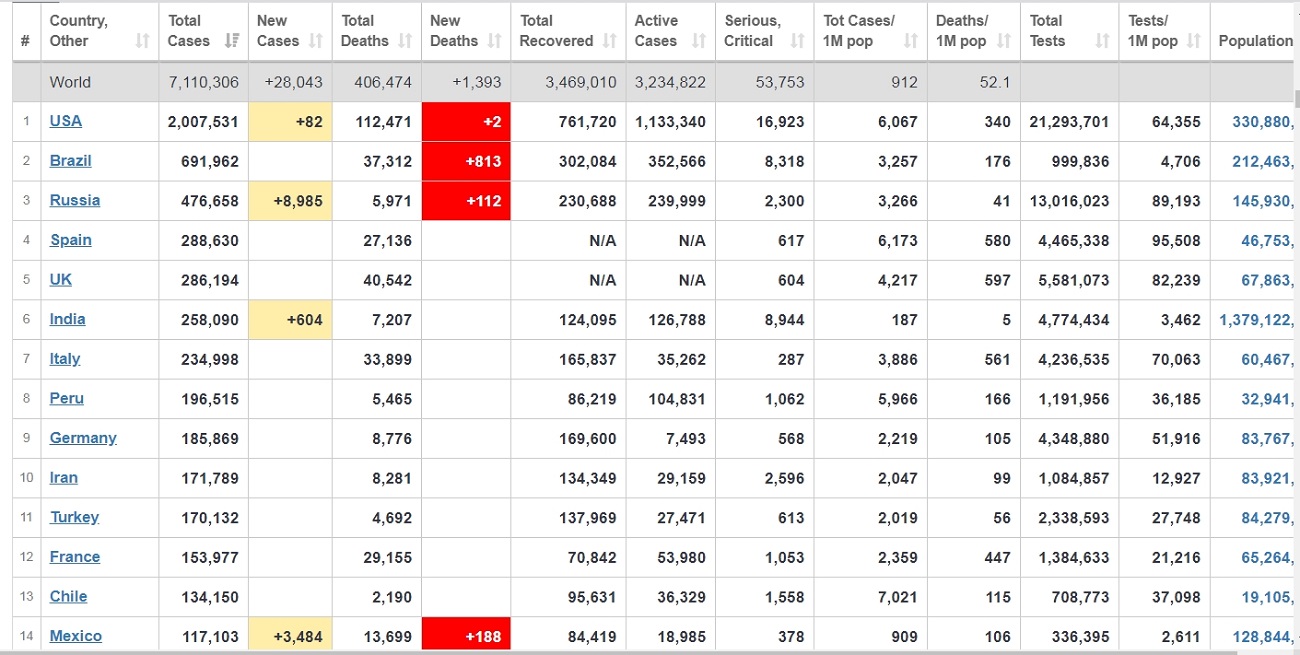Click sort icon next to Serious, Critical
This screenshot has width=1300, height=655.
coord(797,41)
